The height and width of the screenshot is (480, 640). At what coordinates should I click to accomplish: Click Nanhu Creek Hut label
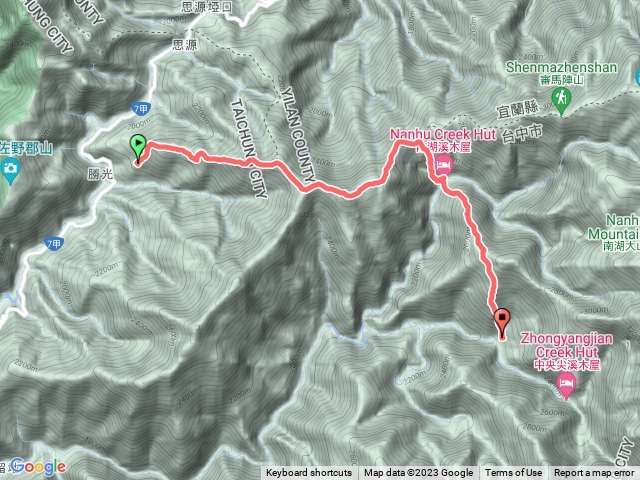pyautogui.click(x=443, y=134)
